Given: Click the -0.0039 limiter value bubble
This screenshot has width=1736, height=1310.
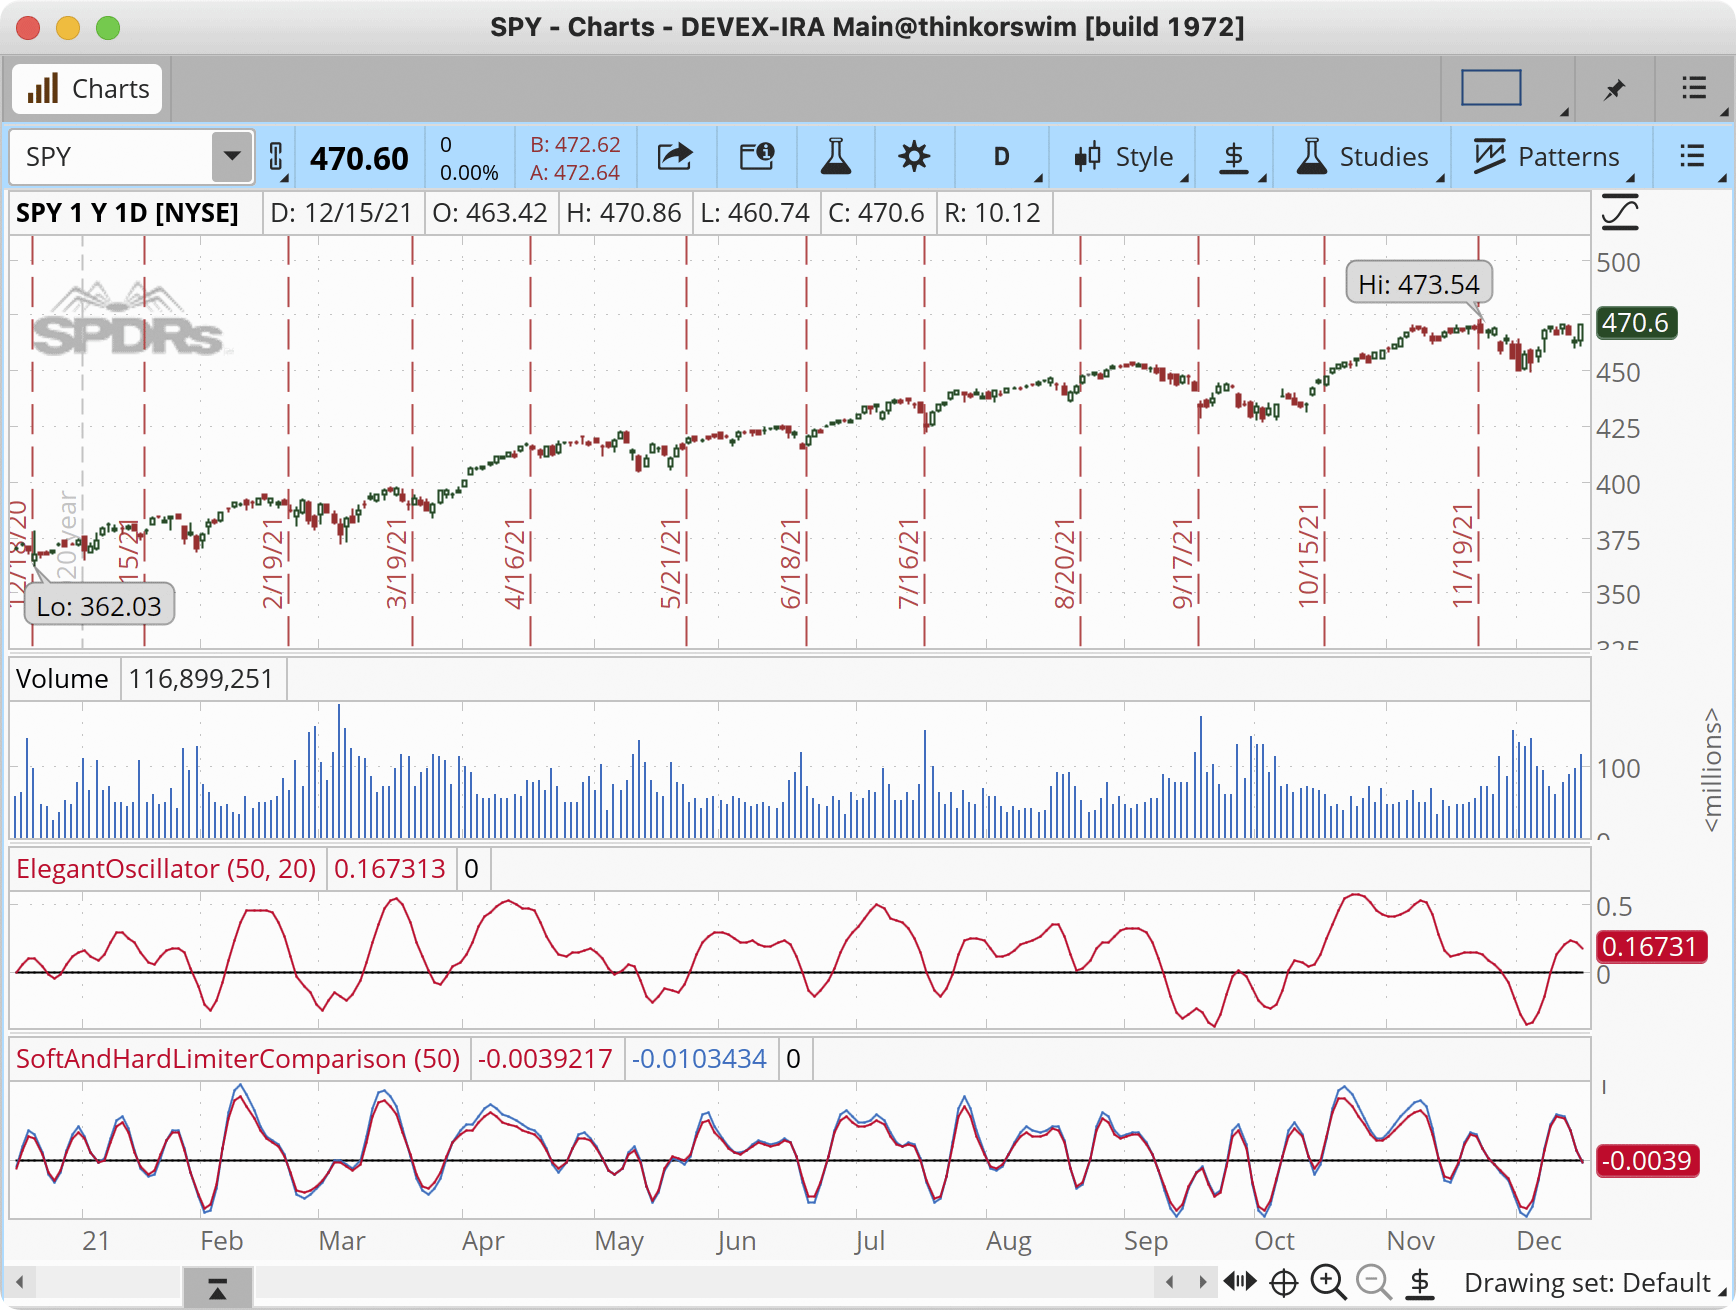Looking at the screenshot, I should pyautogui.click(x=1647, y=1161).
